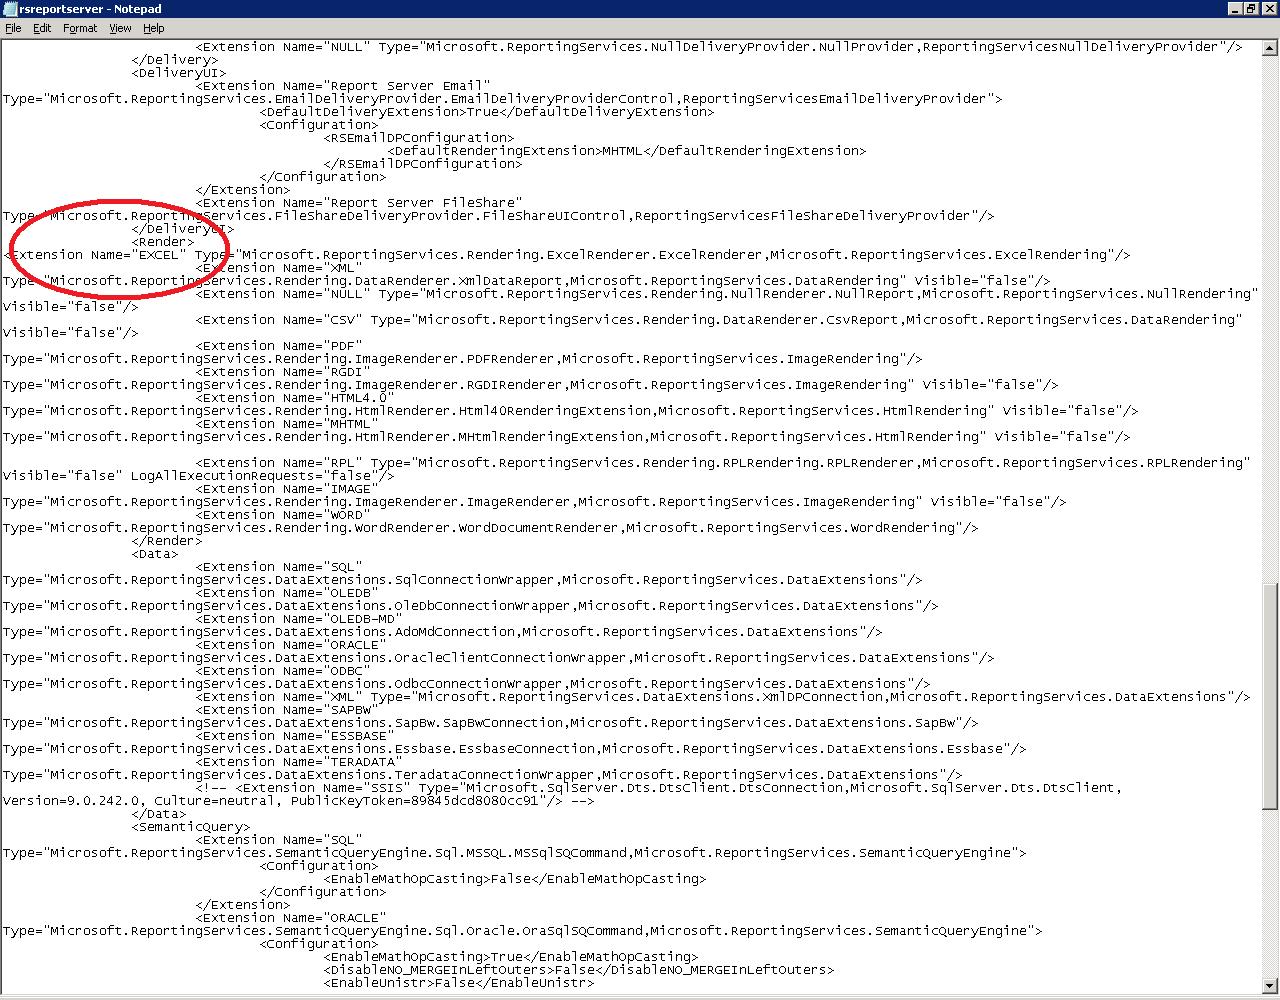Click the scrollbar up arrow

click(x=1271, y=46)
